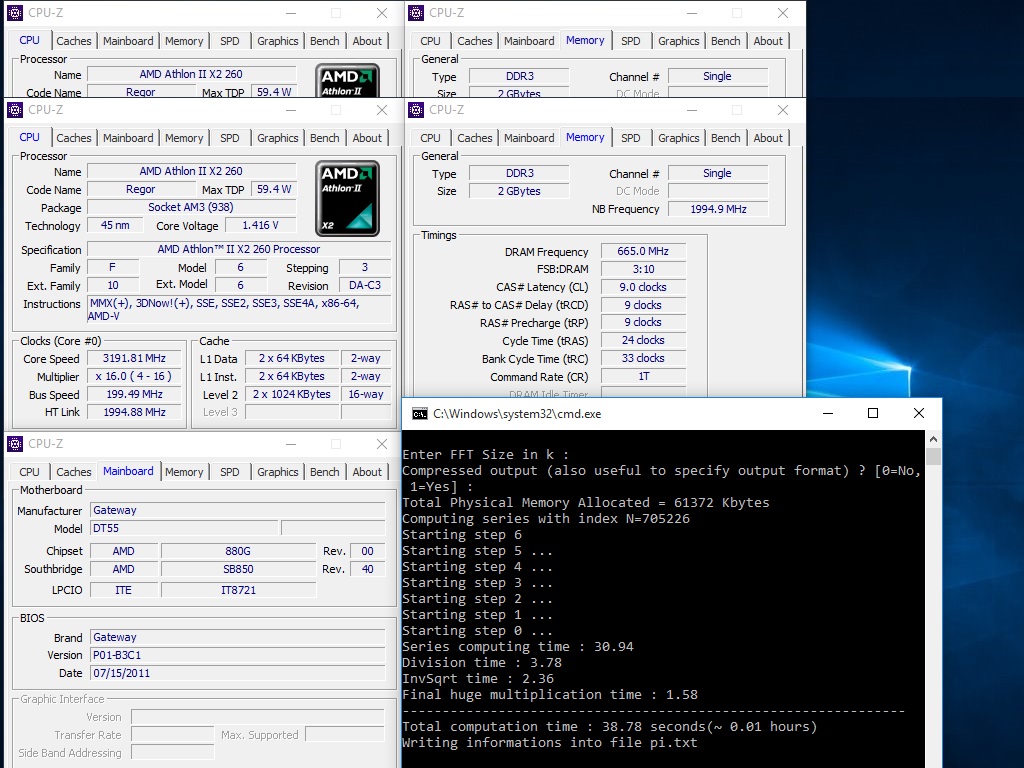This screenshot has width=1024, height=768.
Task: Click the cmd scrollbar up arrow
Action: pyautogui.click(x=933, y=439)
